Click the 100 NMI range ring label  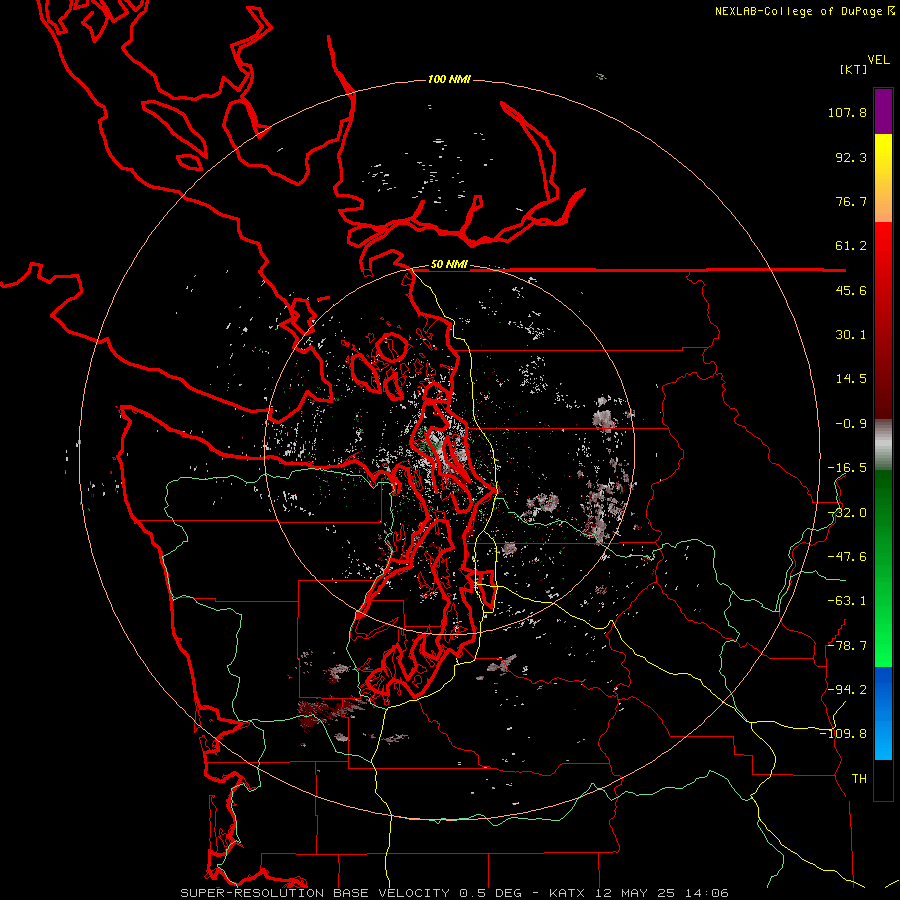tap(449, 79)
